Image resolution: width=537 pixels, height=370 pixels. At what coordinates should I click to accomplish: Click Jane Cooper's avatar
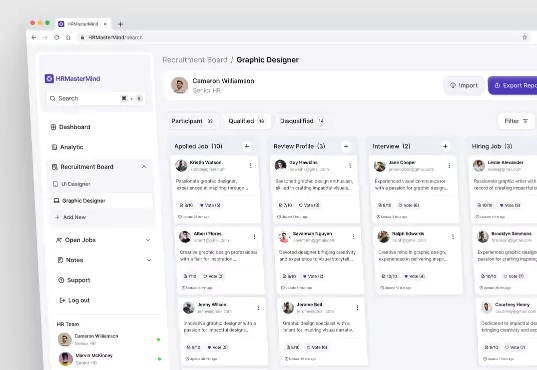(x=380, y=166)
